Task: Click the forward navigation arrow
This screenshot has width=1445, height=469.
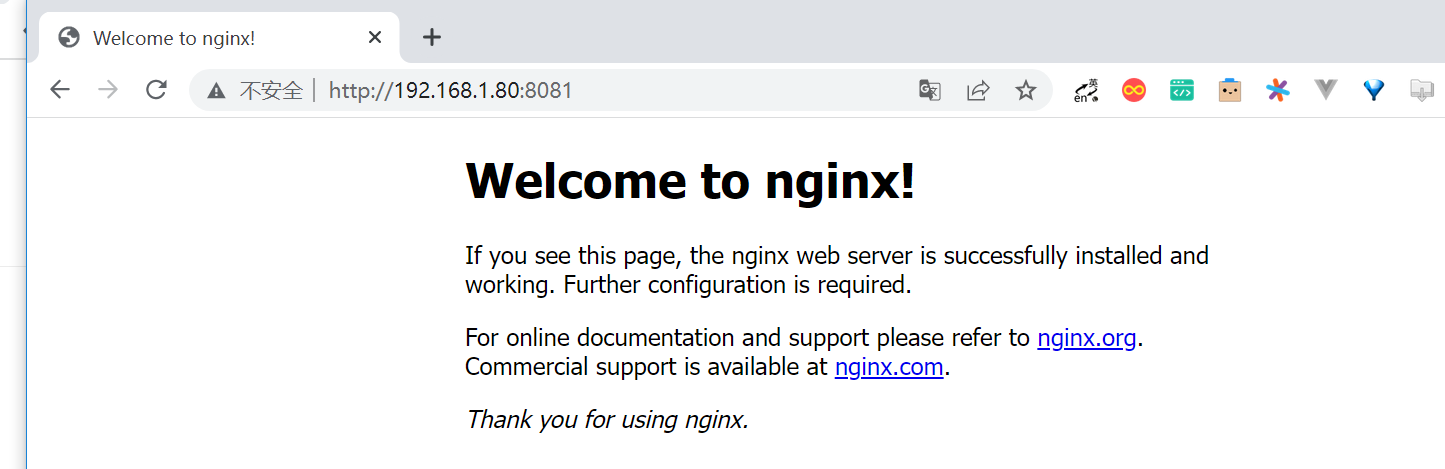Action: click(108, 90)
